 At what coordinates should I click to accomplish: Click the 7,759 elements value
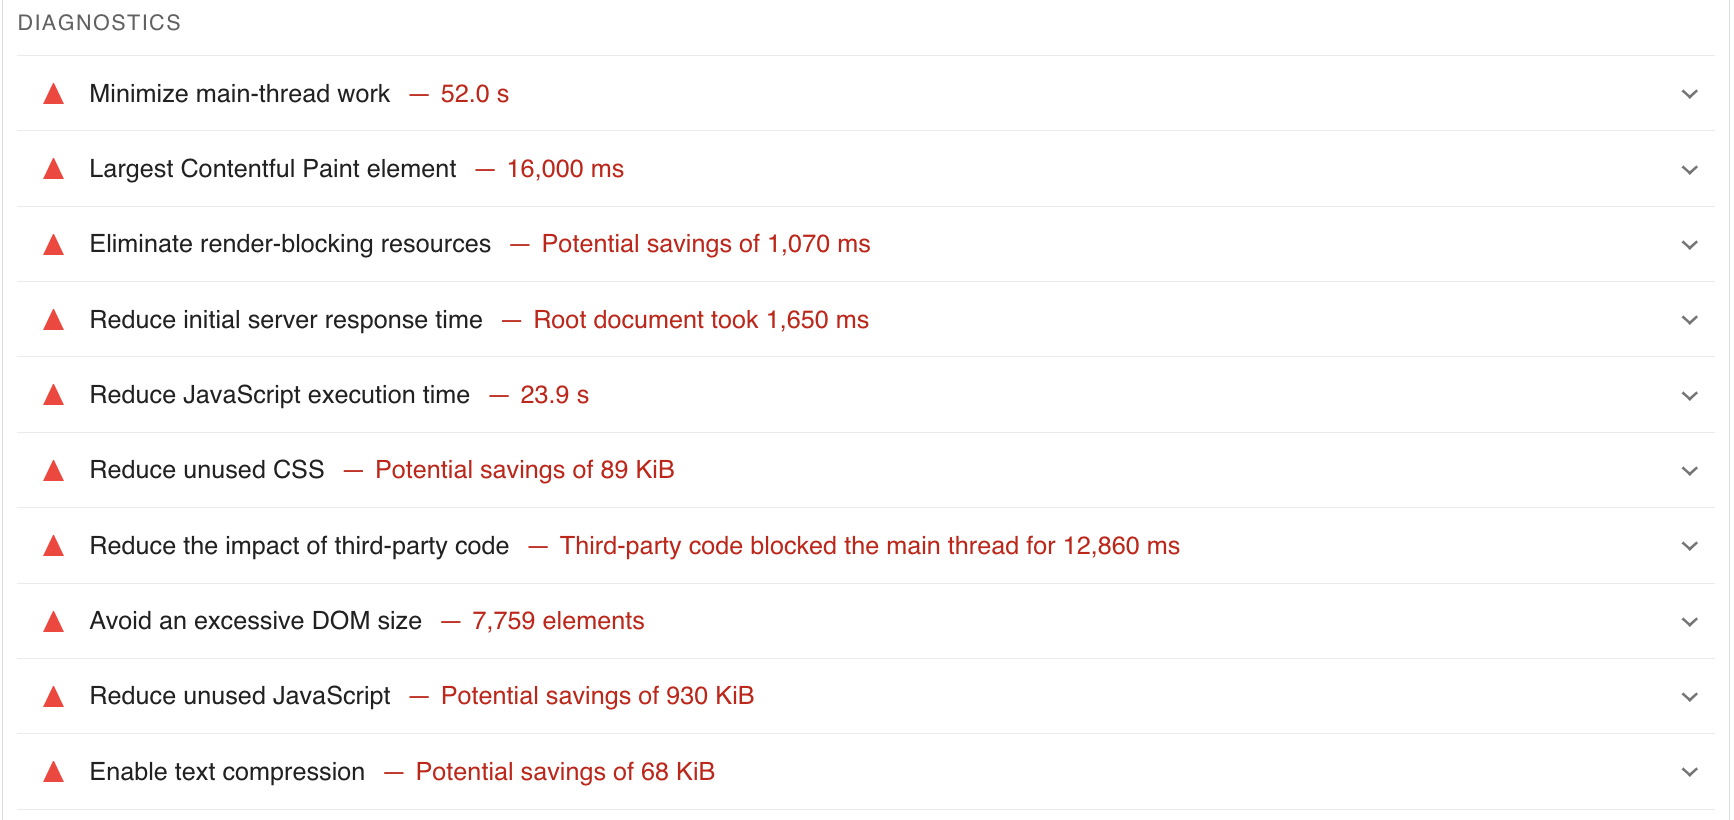(x=557, y=620)
